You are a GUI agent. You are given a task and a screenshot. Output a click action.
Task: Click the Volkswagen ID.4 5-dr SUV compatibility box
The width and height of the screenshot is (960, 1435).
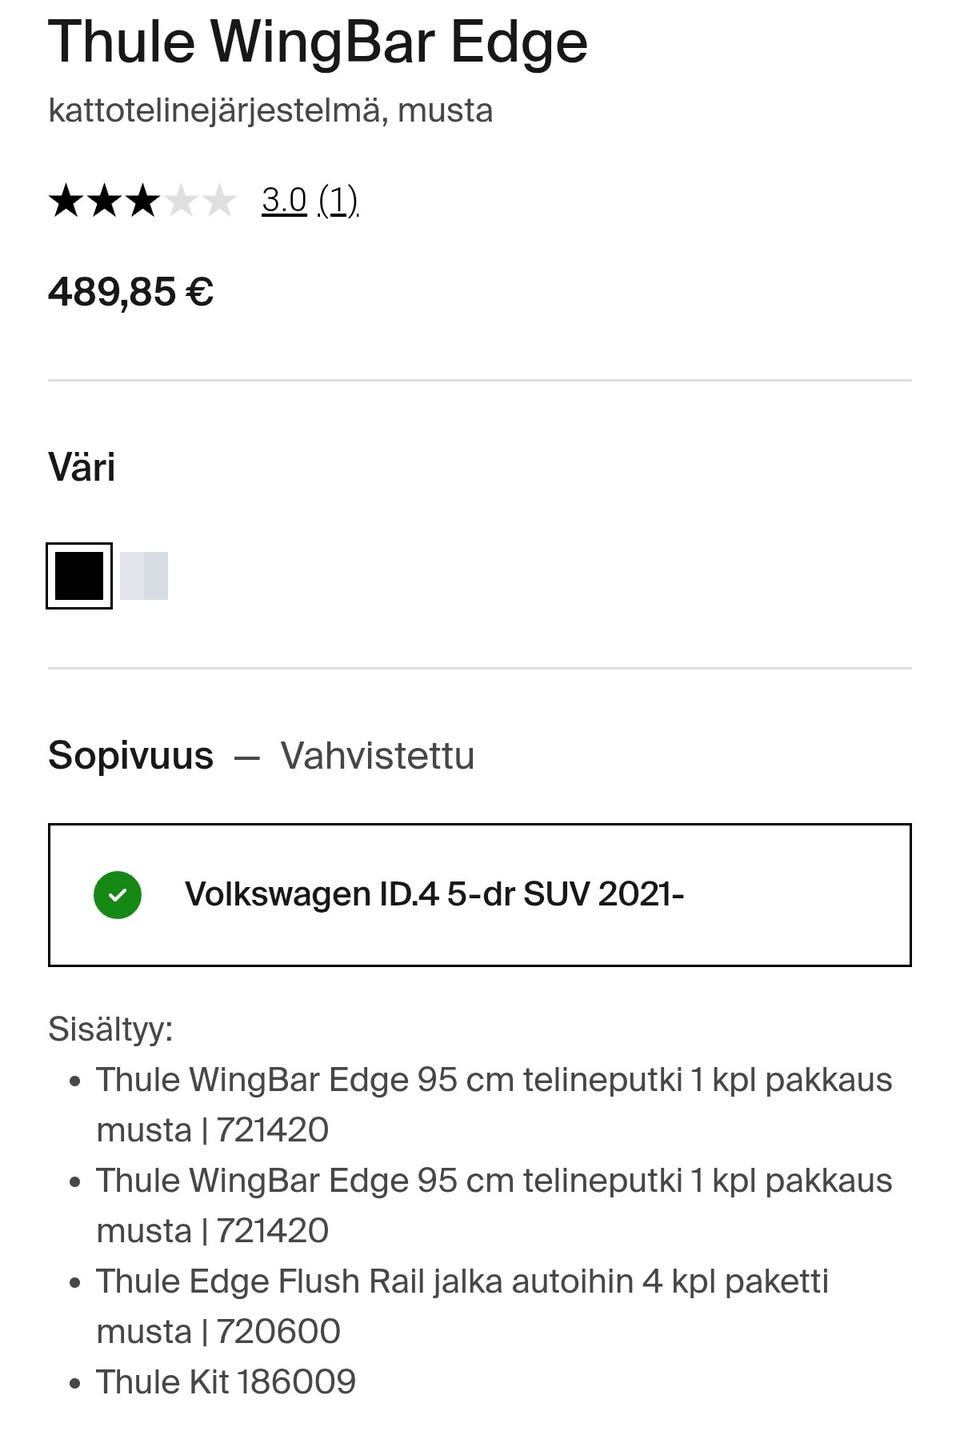pos(480,895)
